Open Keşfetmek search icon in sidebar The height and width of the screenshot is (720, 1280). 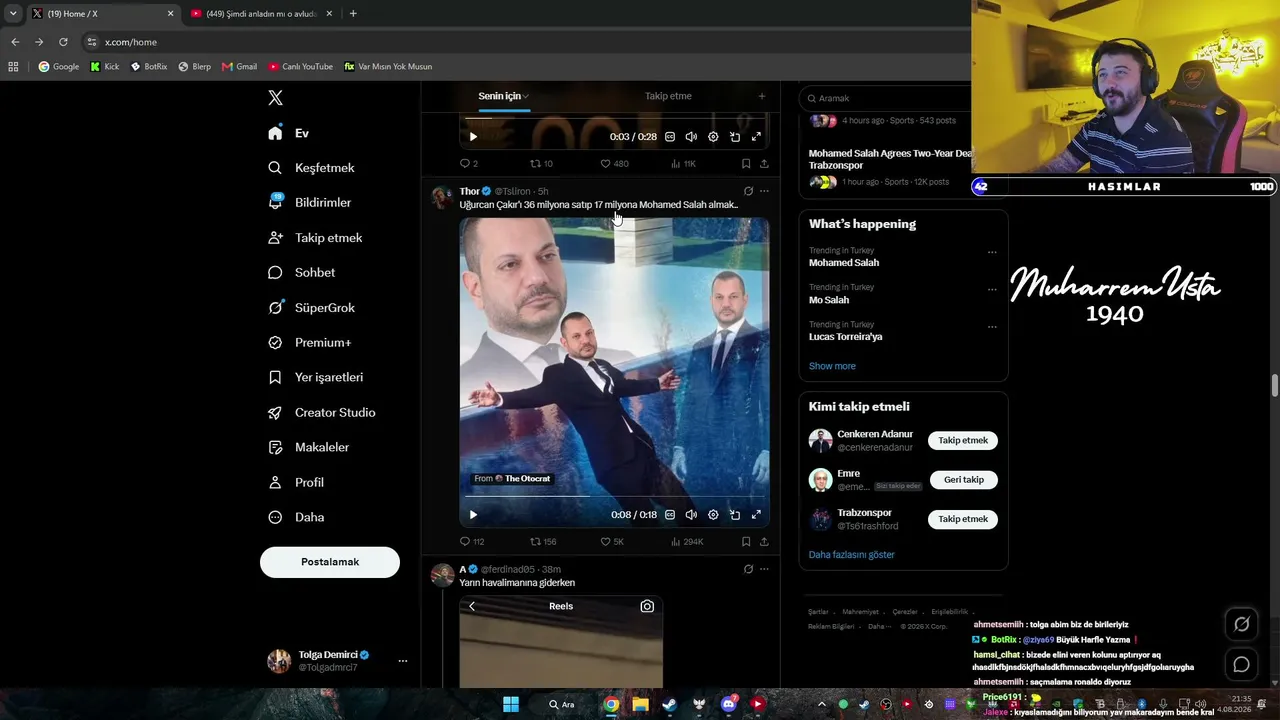(275, 168)
